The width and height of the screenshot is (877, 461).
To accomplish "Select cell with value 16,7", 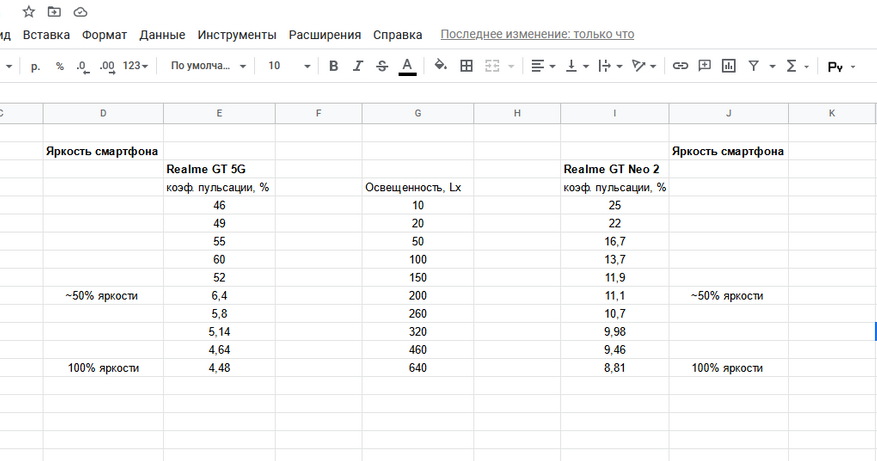I will [x=615, y=241].
